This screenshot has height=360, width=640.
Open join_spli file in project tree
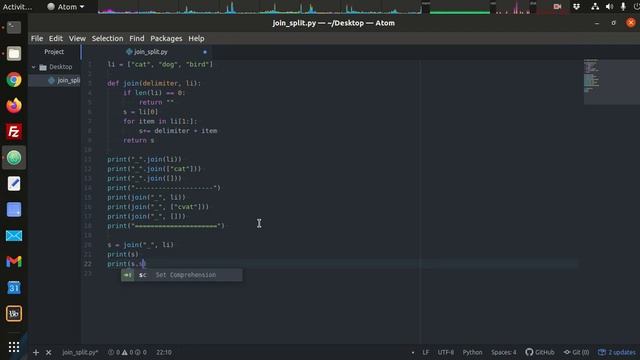coord(54,80)
